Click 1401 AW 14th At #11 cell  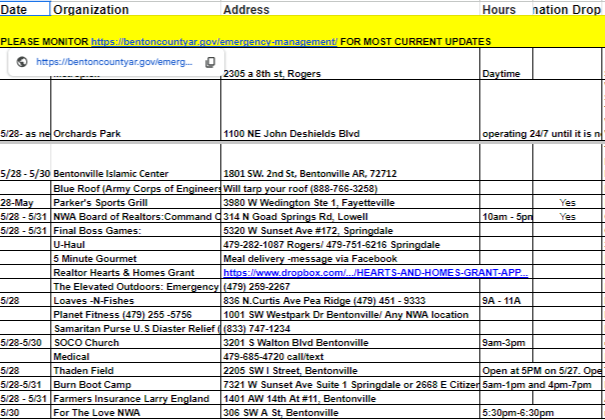(x=350, y=398)
